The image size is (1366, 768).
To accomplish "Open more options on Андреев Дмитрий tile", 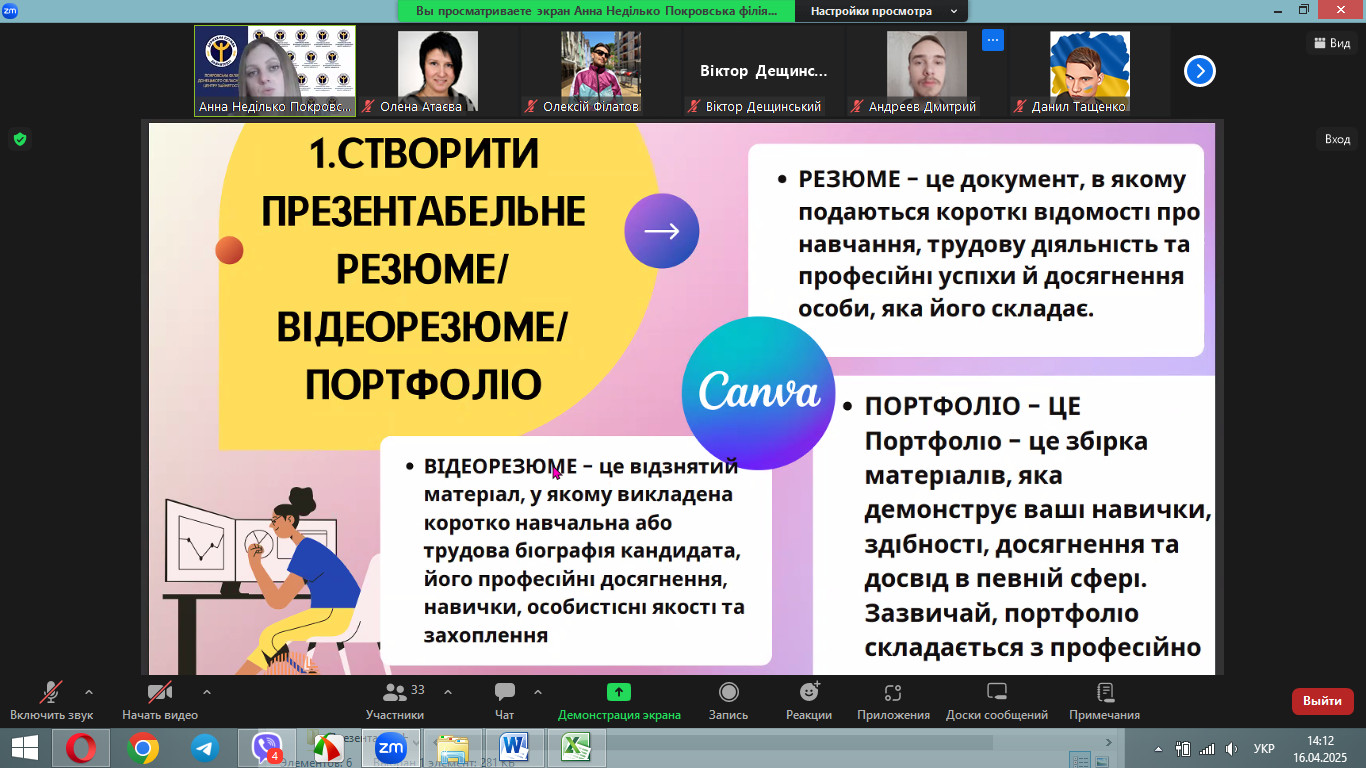I will pos(992,40).
